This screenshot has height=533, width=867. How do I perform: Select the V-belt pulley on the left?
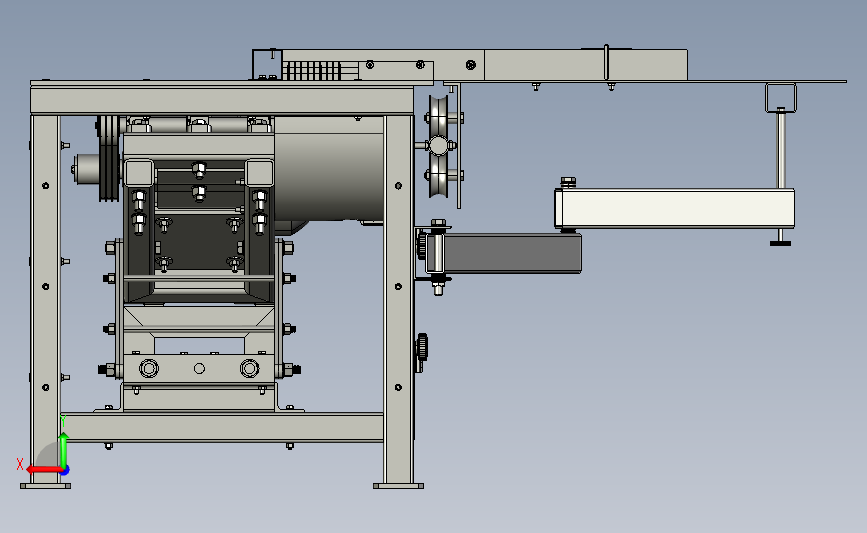109,158
